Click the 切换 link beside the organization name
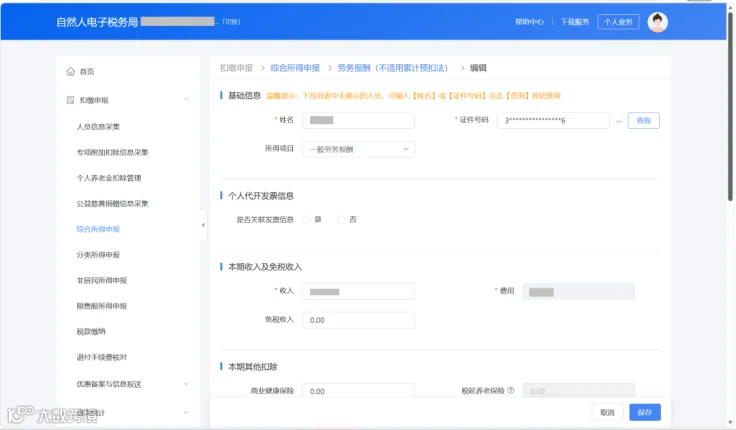Image resolution: width=736 pixels, height=430 pixels. [231, 22]
